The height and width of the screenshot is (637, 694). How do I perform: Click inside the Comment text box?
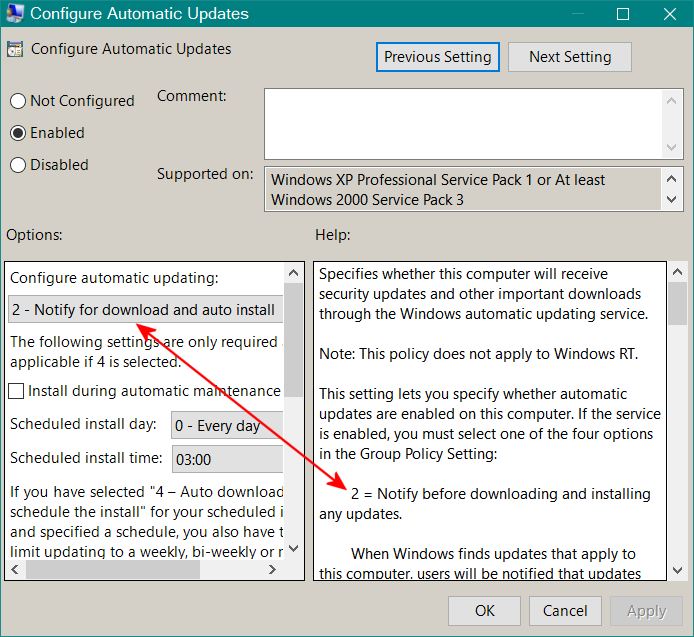pos(463,124)
